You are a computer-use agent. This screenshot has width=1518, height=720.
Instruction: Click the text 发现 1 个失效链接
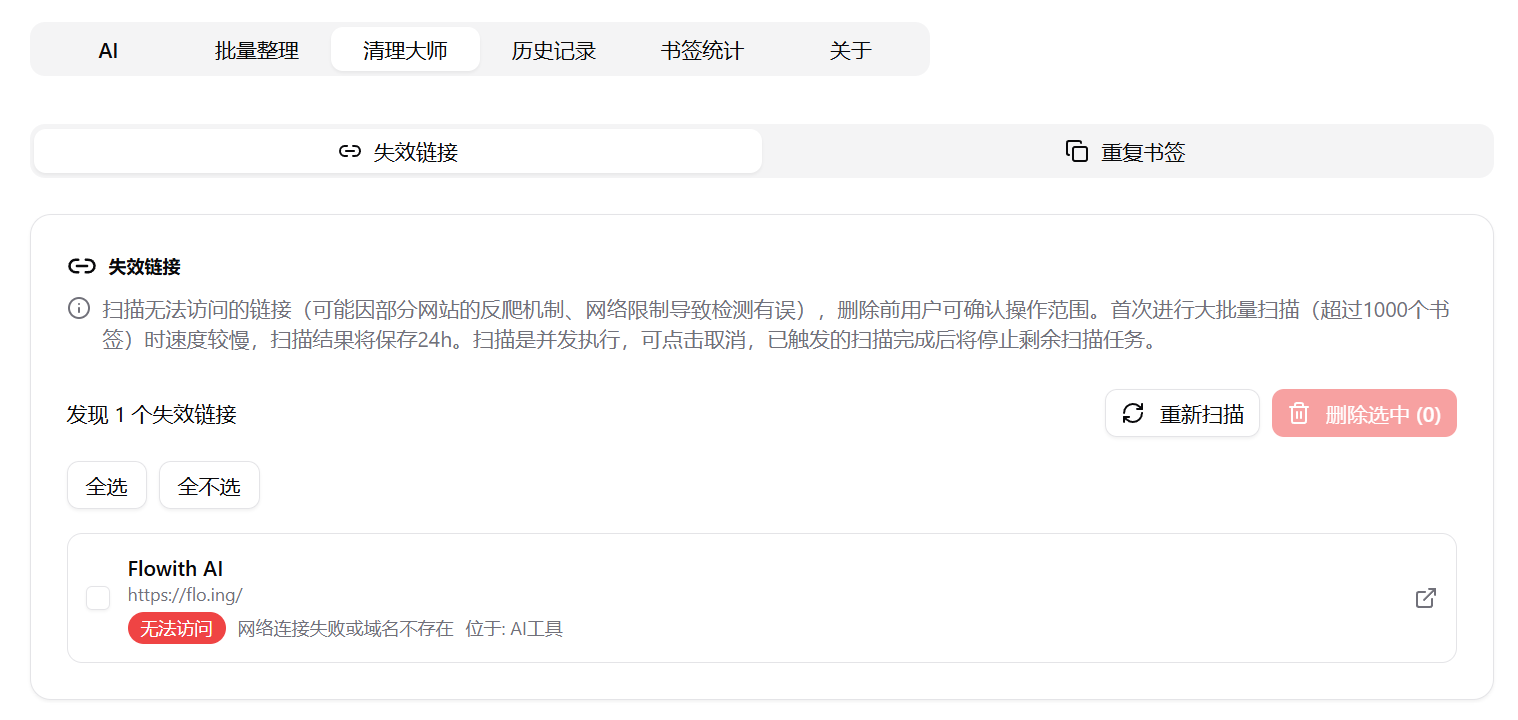(x=152, y=414)
